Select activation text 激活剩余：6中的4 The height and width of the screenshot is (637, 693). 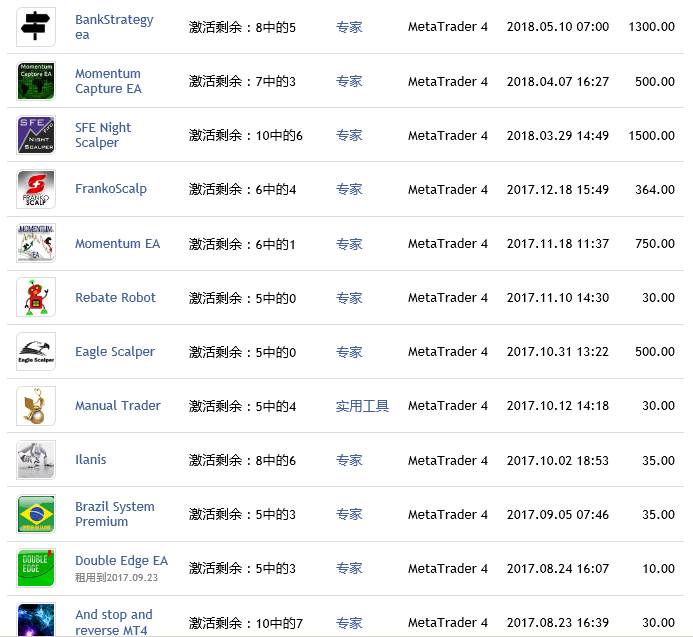tap(242, 189)
